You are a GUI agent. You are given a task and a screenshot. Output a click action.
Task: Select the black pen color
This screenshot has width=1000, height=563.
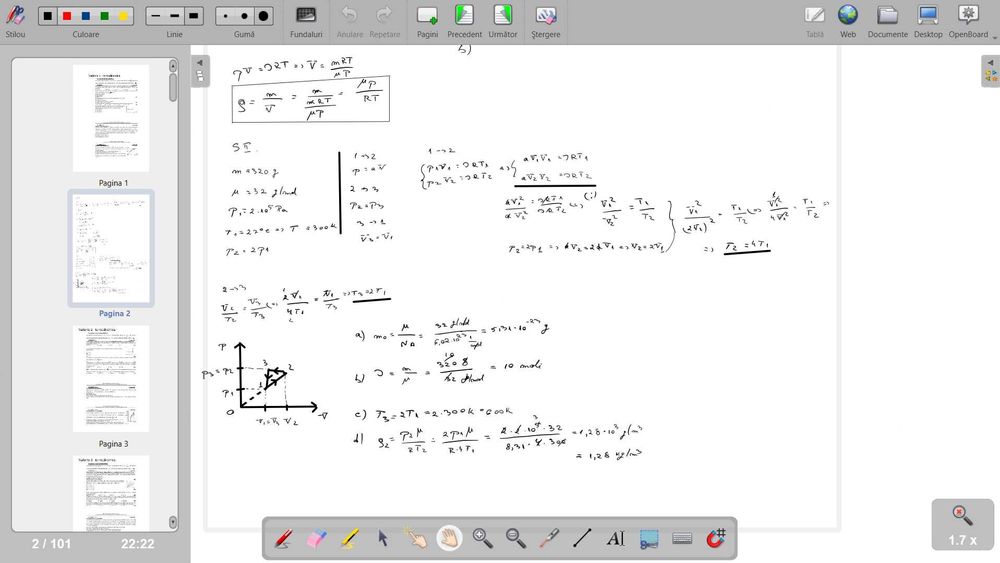click(x=47, y=16)
